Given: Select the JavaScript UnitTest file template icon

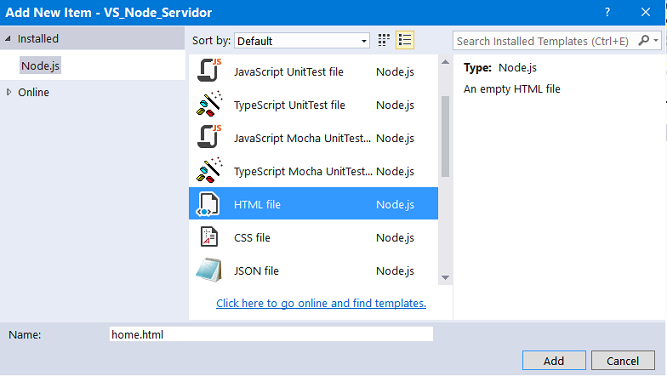Looking at the screenshot, I should (209, 71).
